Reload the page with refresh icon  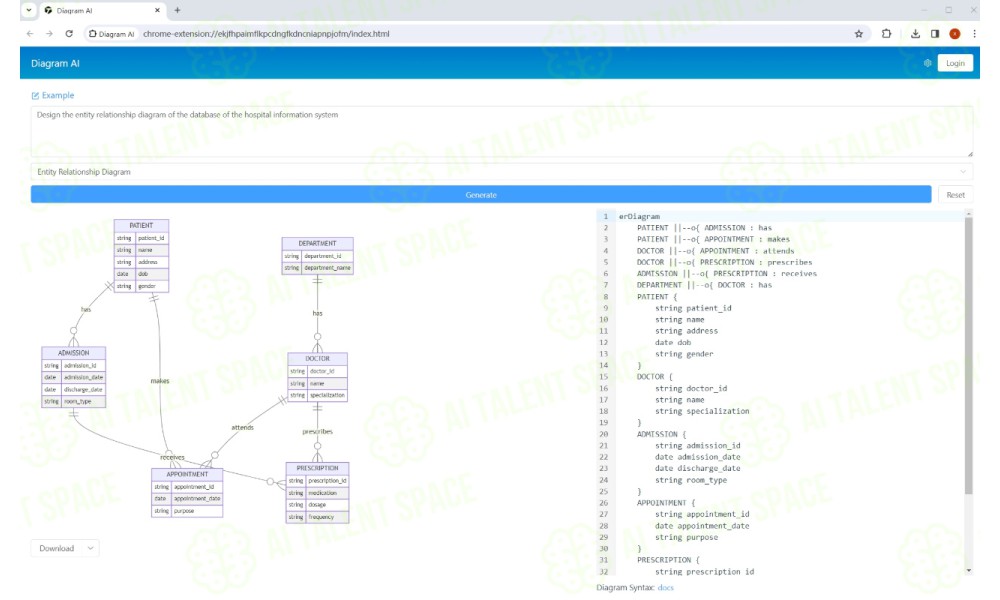point(69,34)
